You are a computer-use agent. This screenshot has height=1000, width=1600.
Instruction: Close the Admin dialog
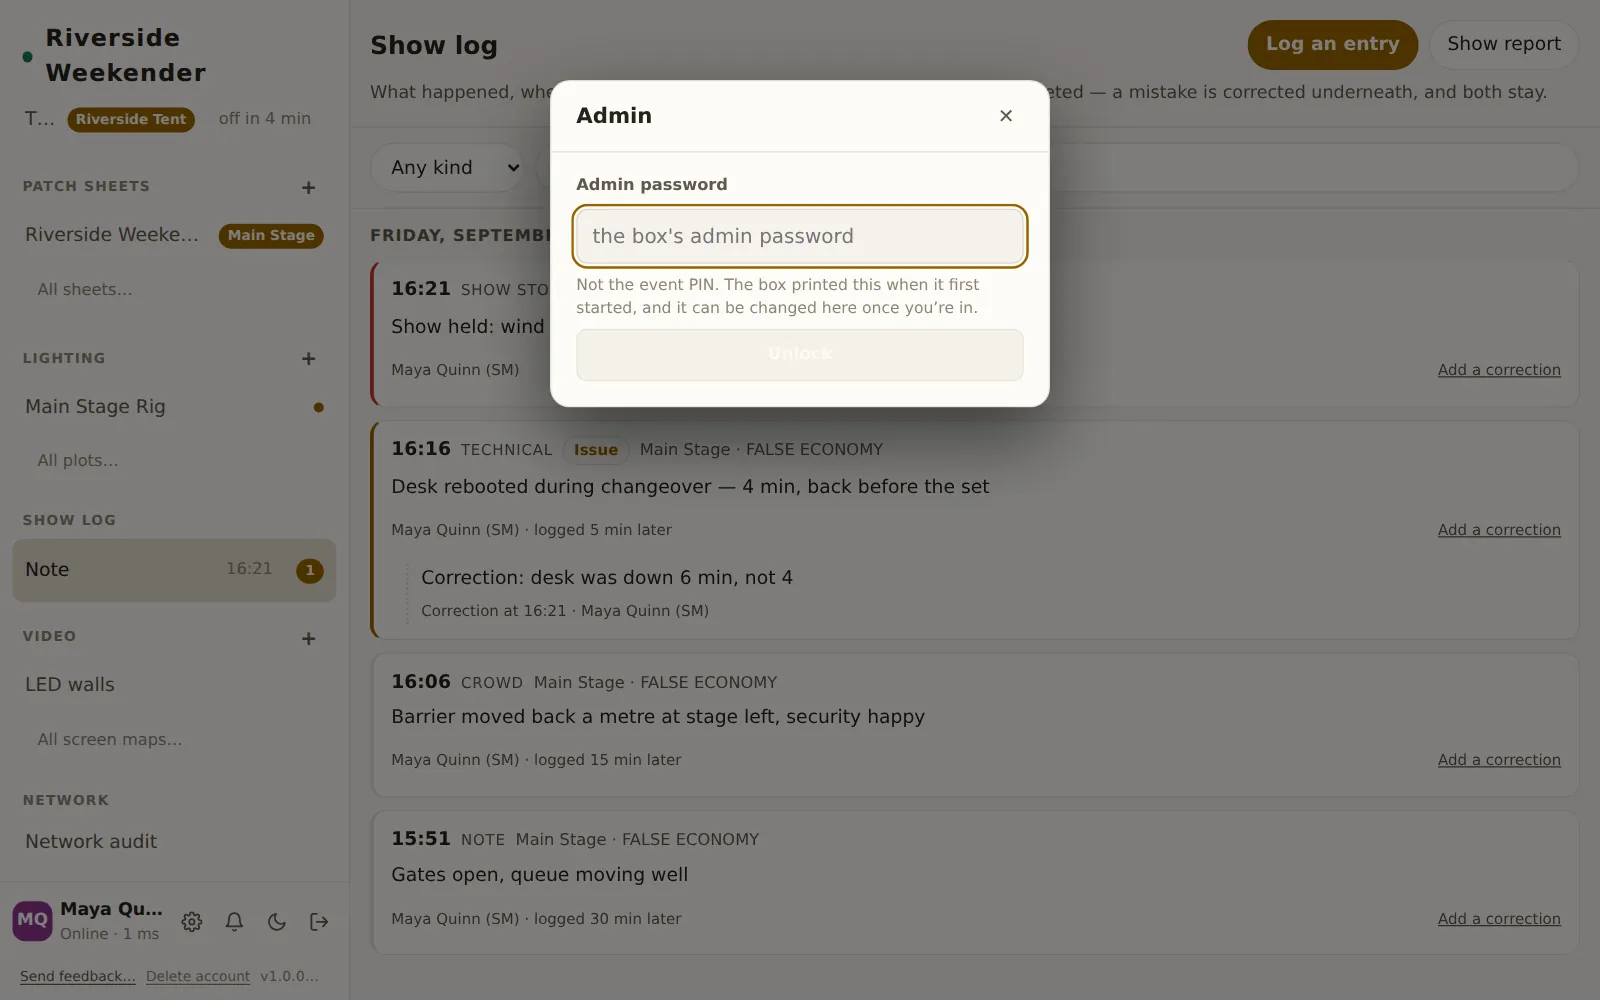coord(1006,116)
